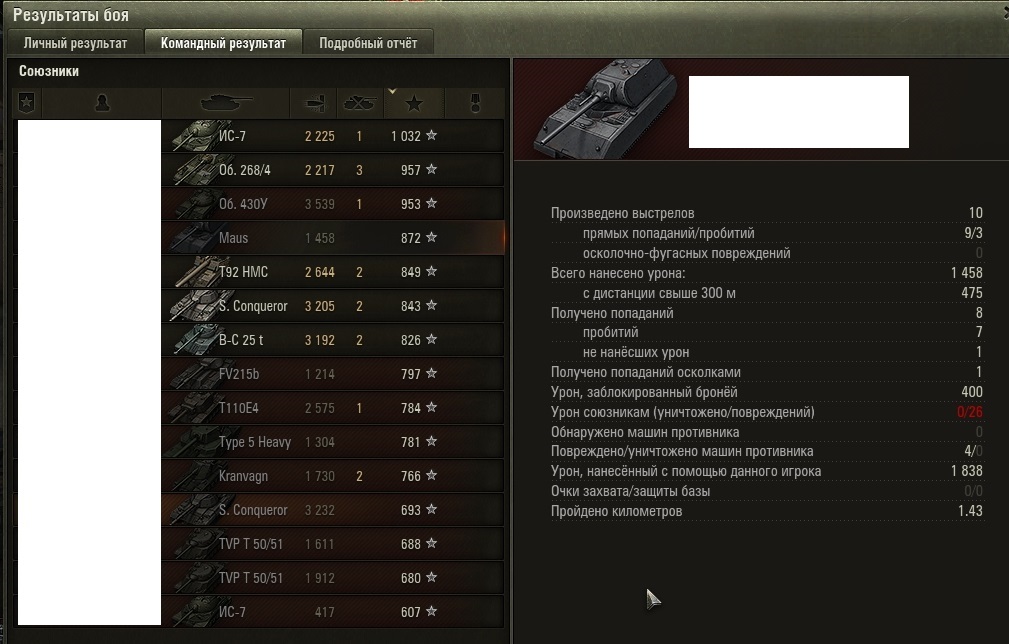Screen dimensions: 1009x644
Task: Switch to Подробный отчёт tab
Action: pyautogui.click(x=368, y=43)
